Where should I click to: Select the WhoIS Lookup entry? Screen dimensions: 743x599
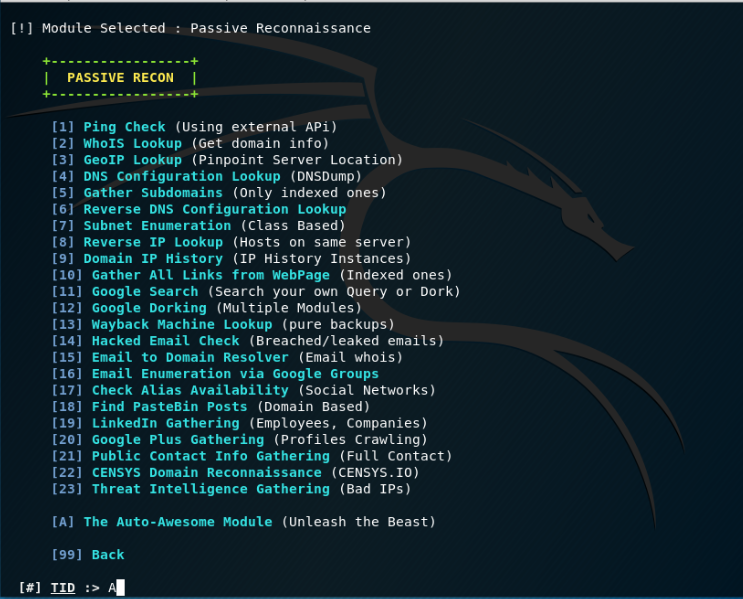coord(132,144)
